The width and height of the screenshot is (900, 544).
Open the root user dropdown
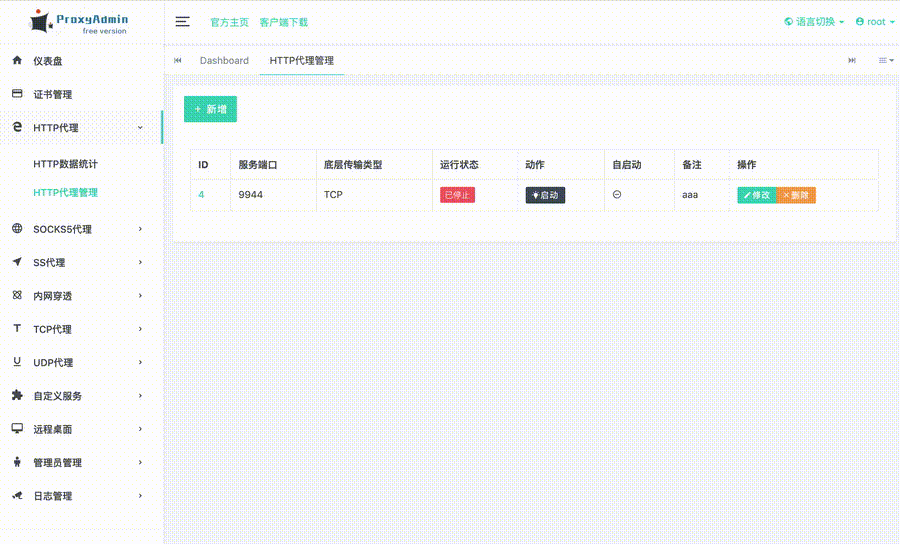[875, 22]
